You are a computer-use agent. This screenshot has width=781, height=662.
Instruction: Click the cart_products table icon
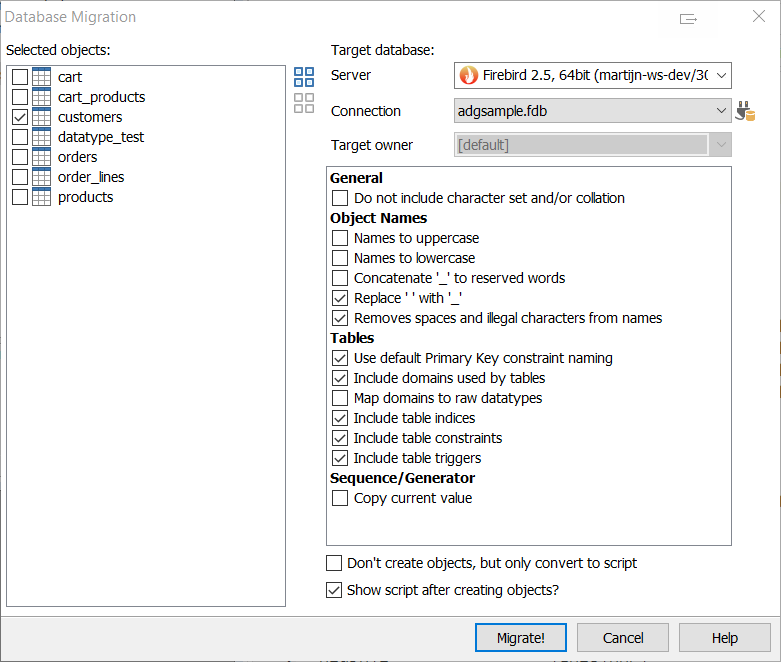click(42, 97)
